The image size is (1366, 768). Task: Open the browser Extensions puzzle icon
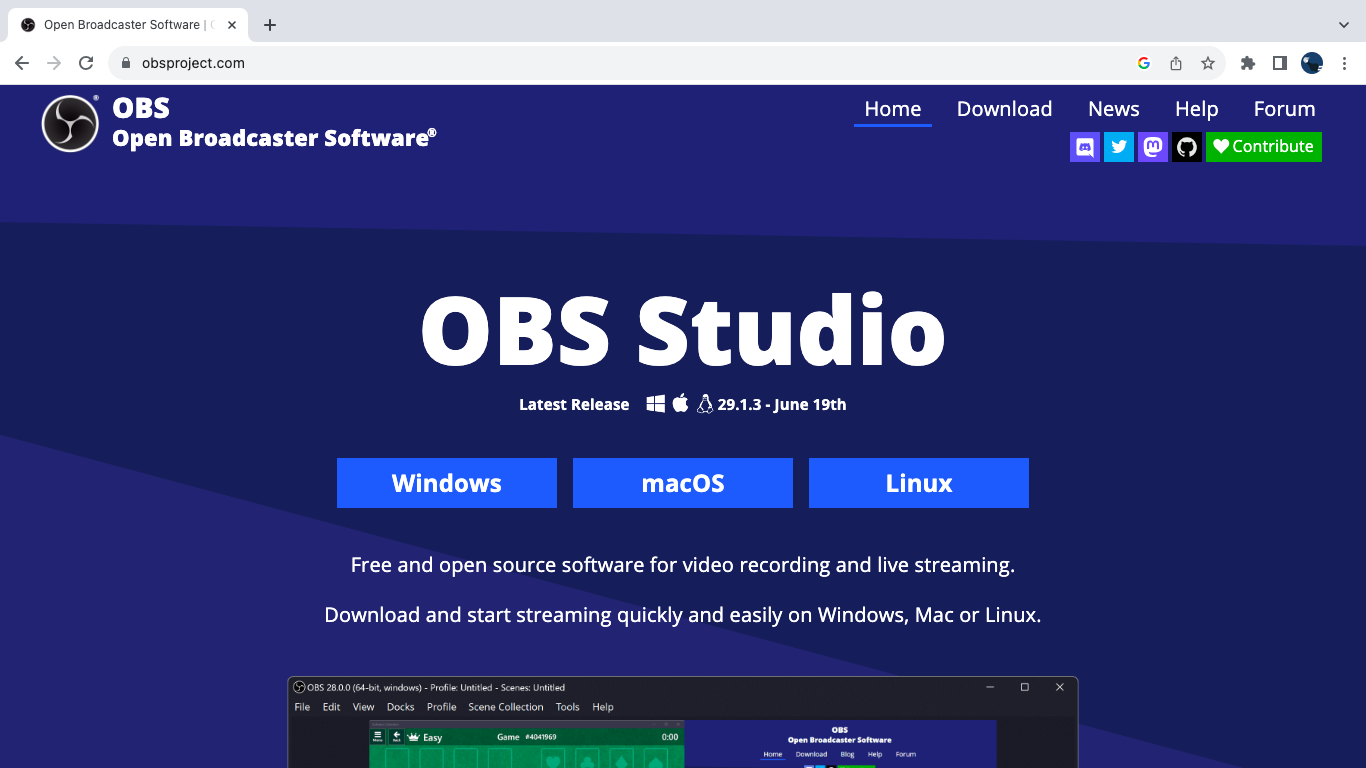pyautogui.click(x=1247, y=63)
